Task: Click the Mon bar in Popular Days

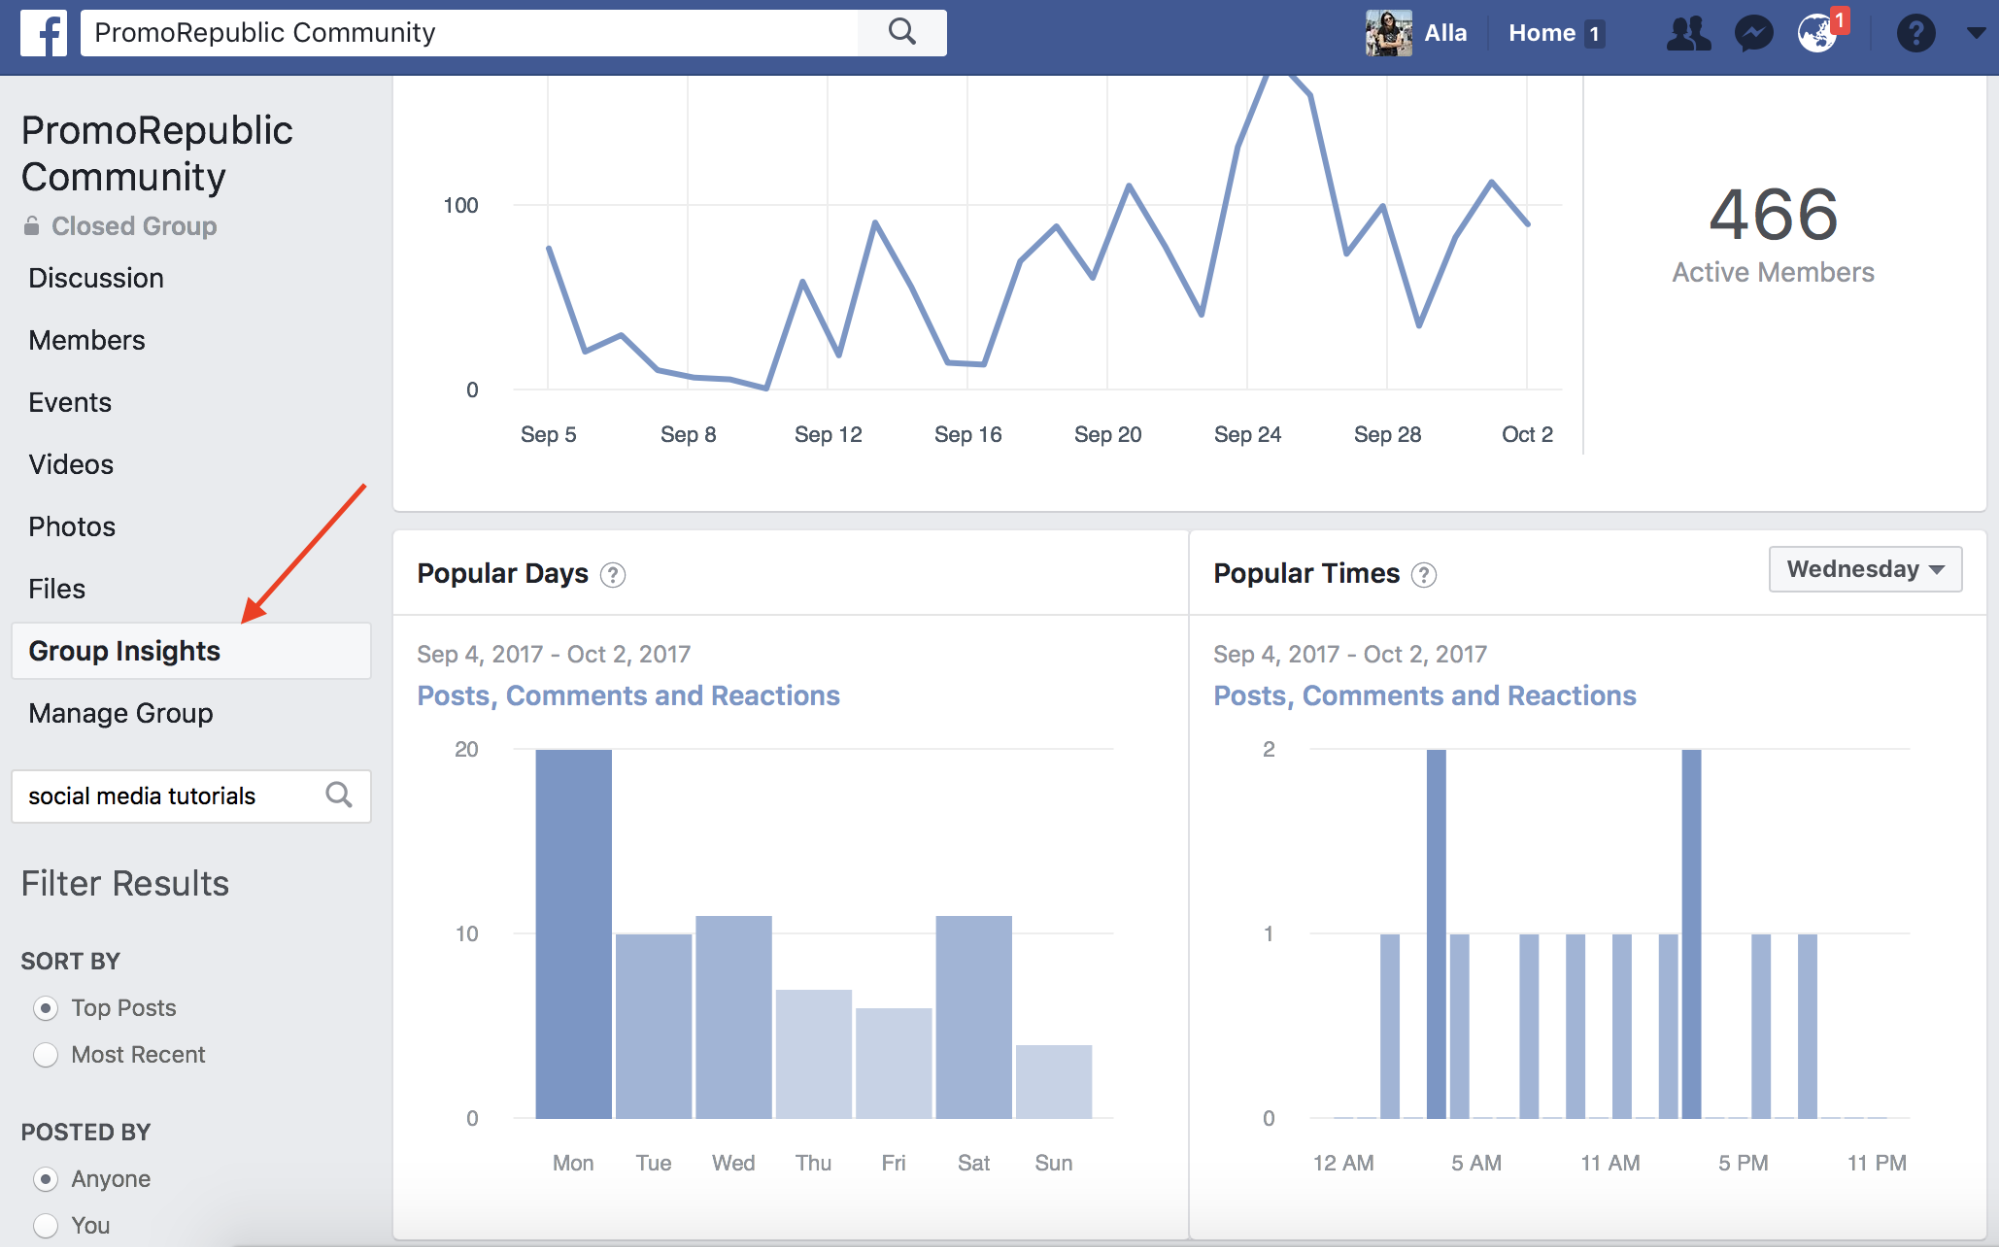Action: [x=573, y=934]
